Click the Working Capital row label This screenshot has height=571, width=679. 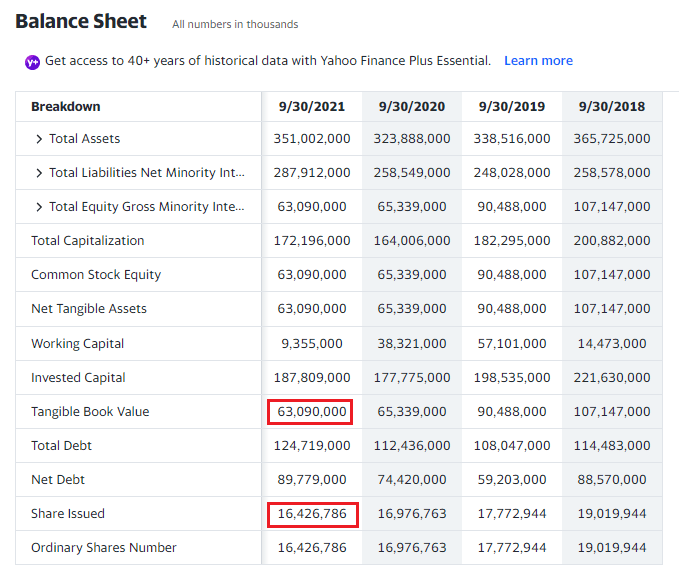pos(78,344)
